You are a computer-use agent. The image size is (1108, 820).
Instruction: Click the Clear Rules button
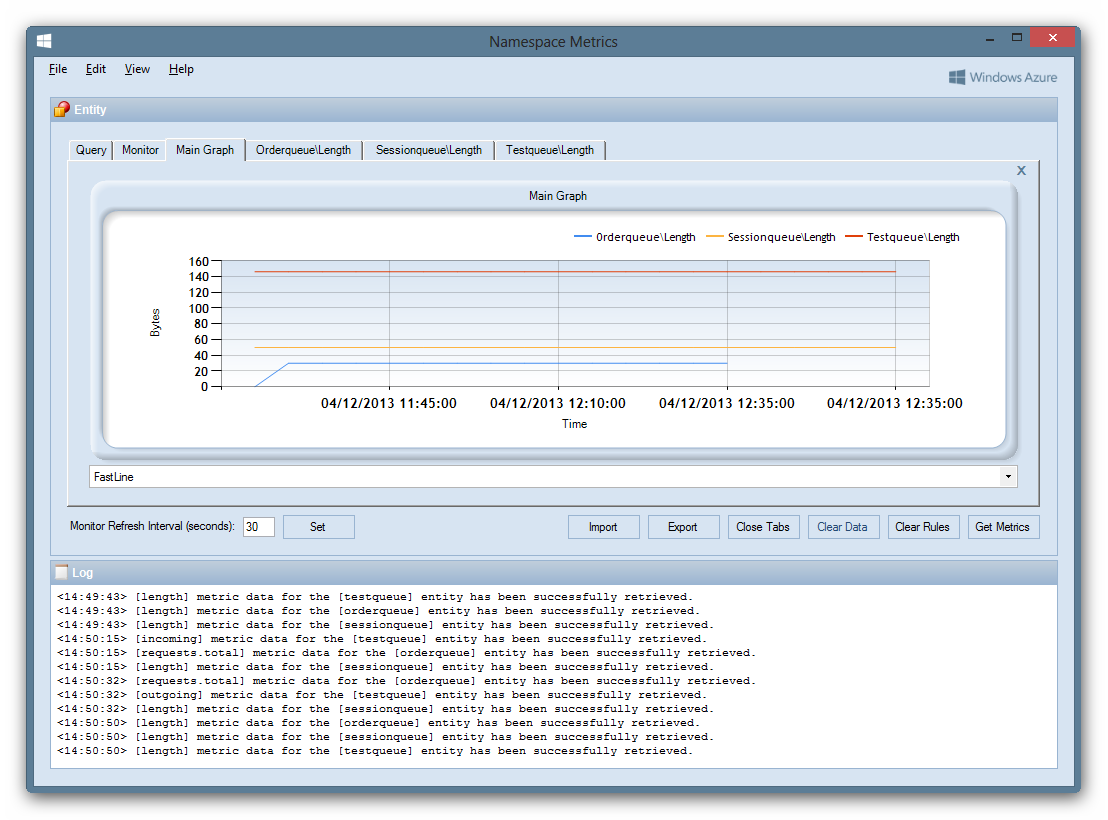(923, 527)
